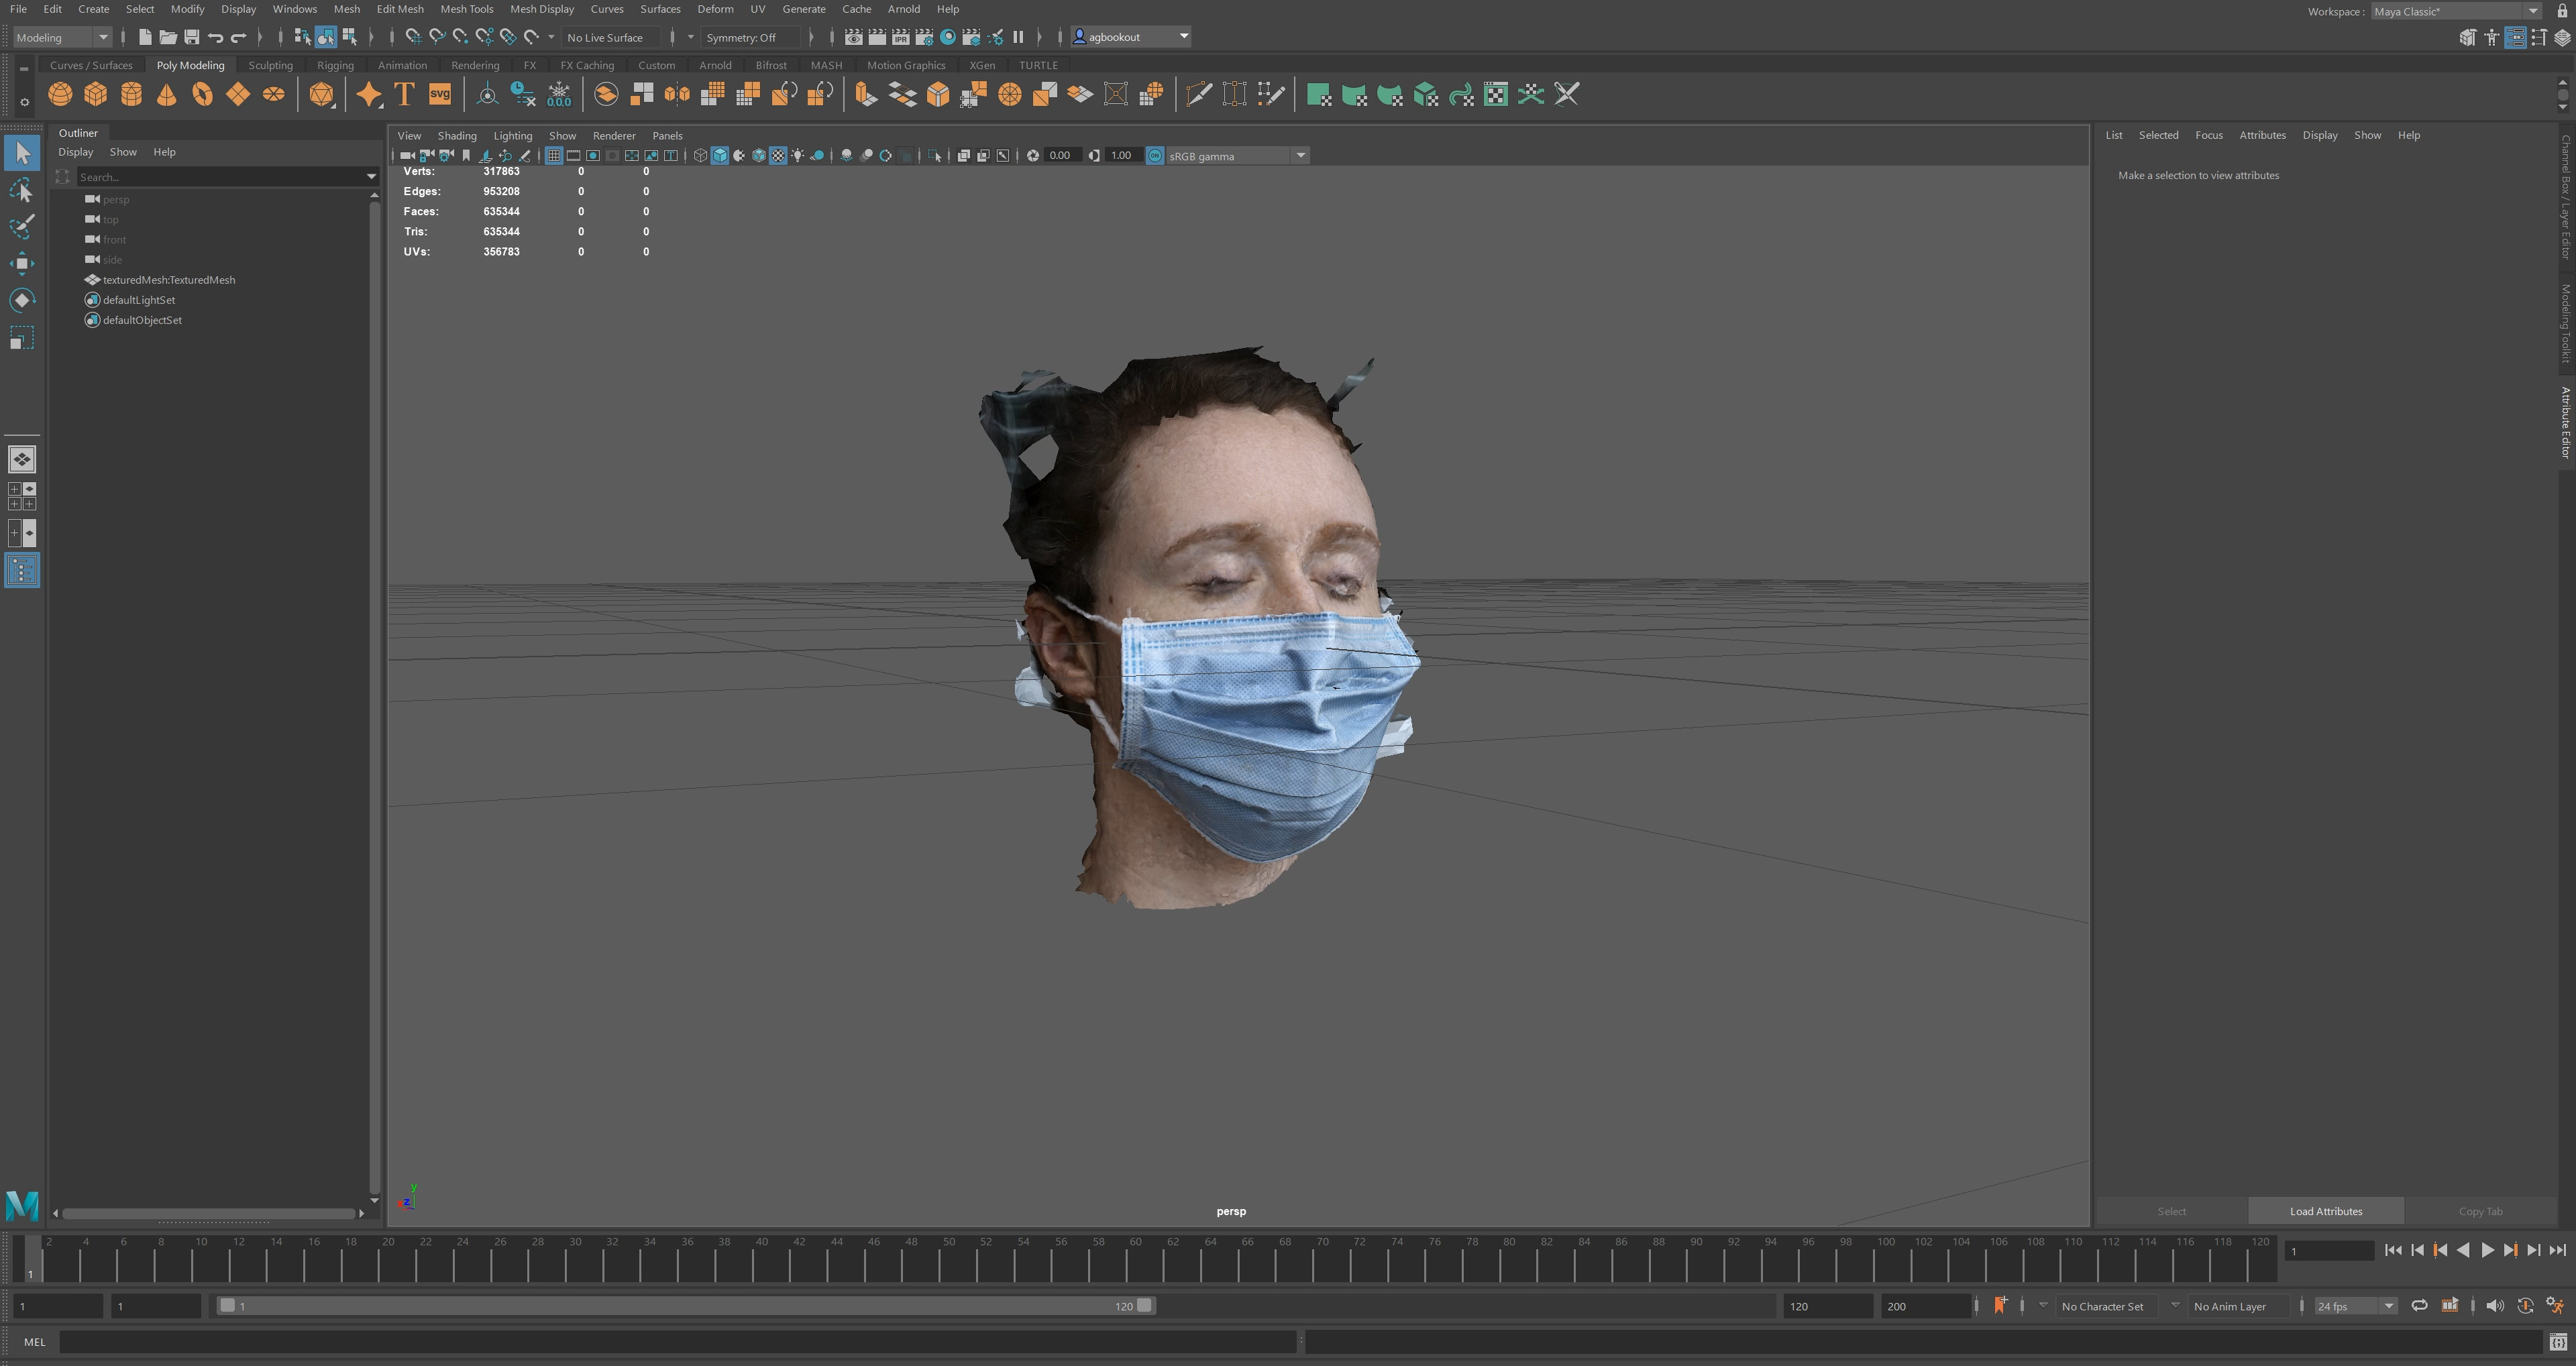Activate the Move tool in Tool Box

pos(22,263)
